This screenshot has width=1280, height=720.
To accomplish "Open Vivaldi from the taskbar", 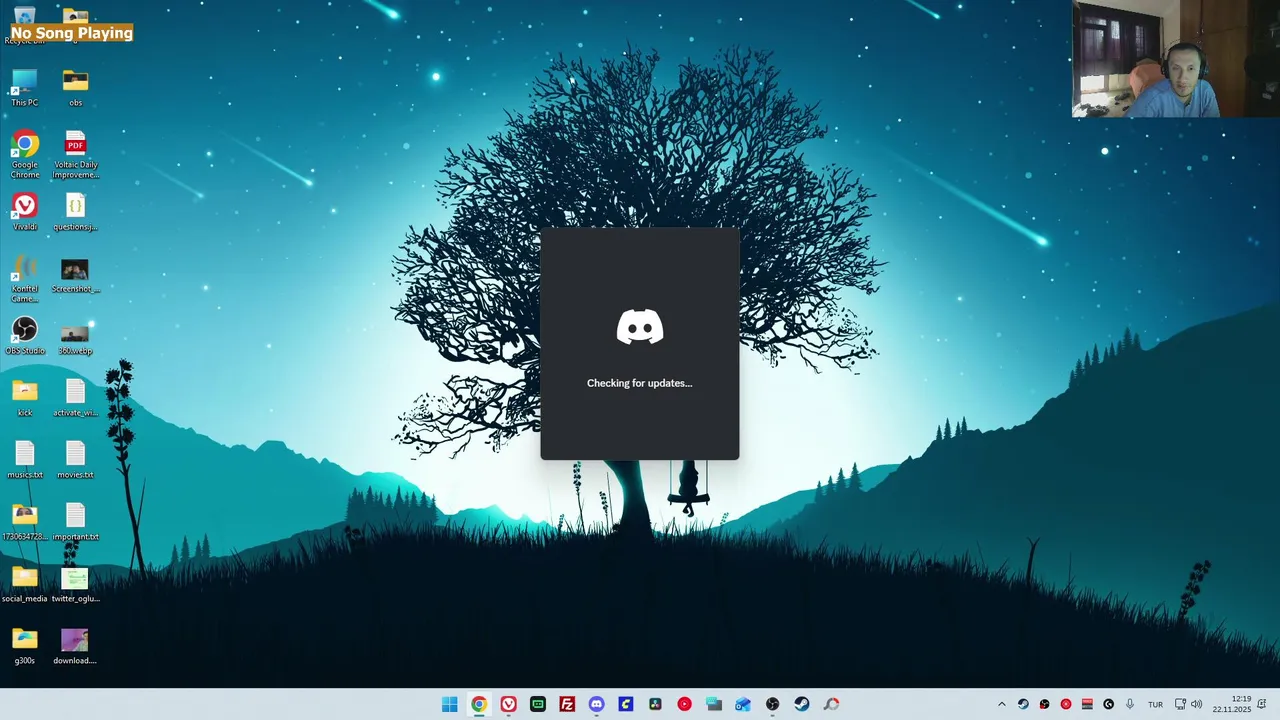I will (508, 704).
